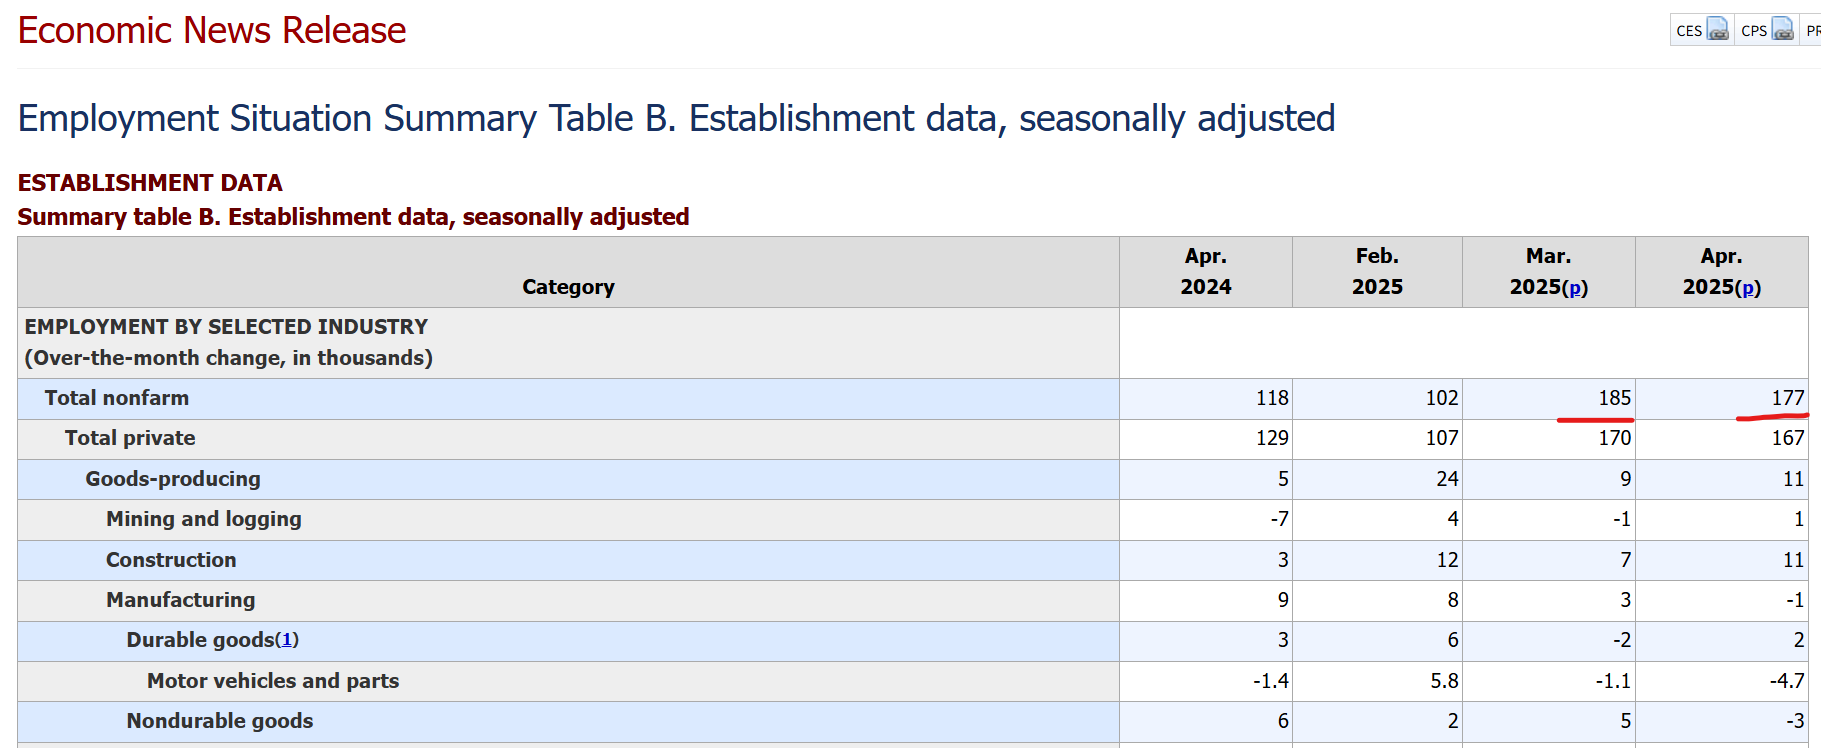Open the (p) footnote in Apr. 2025 header
Screen dimensions: 1821x748
(x=1748, y=287)
